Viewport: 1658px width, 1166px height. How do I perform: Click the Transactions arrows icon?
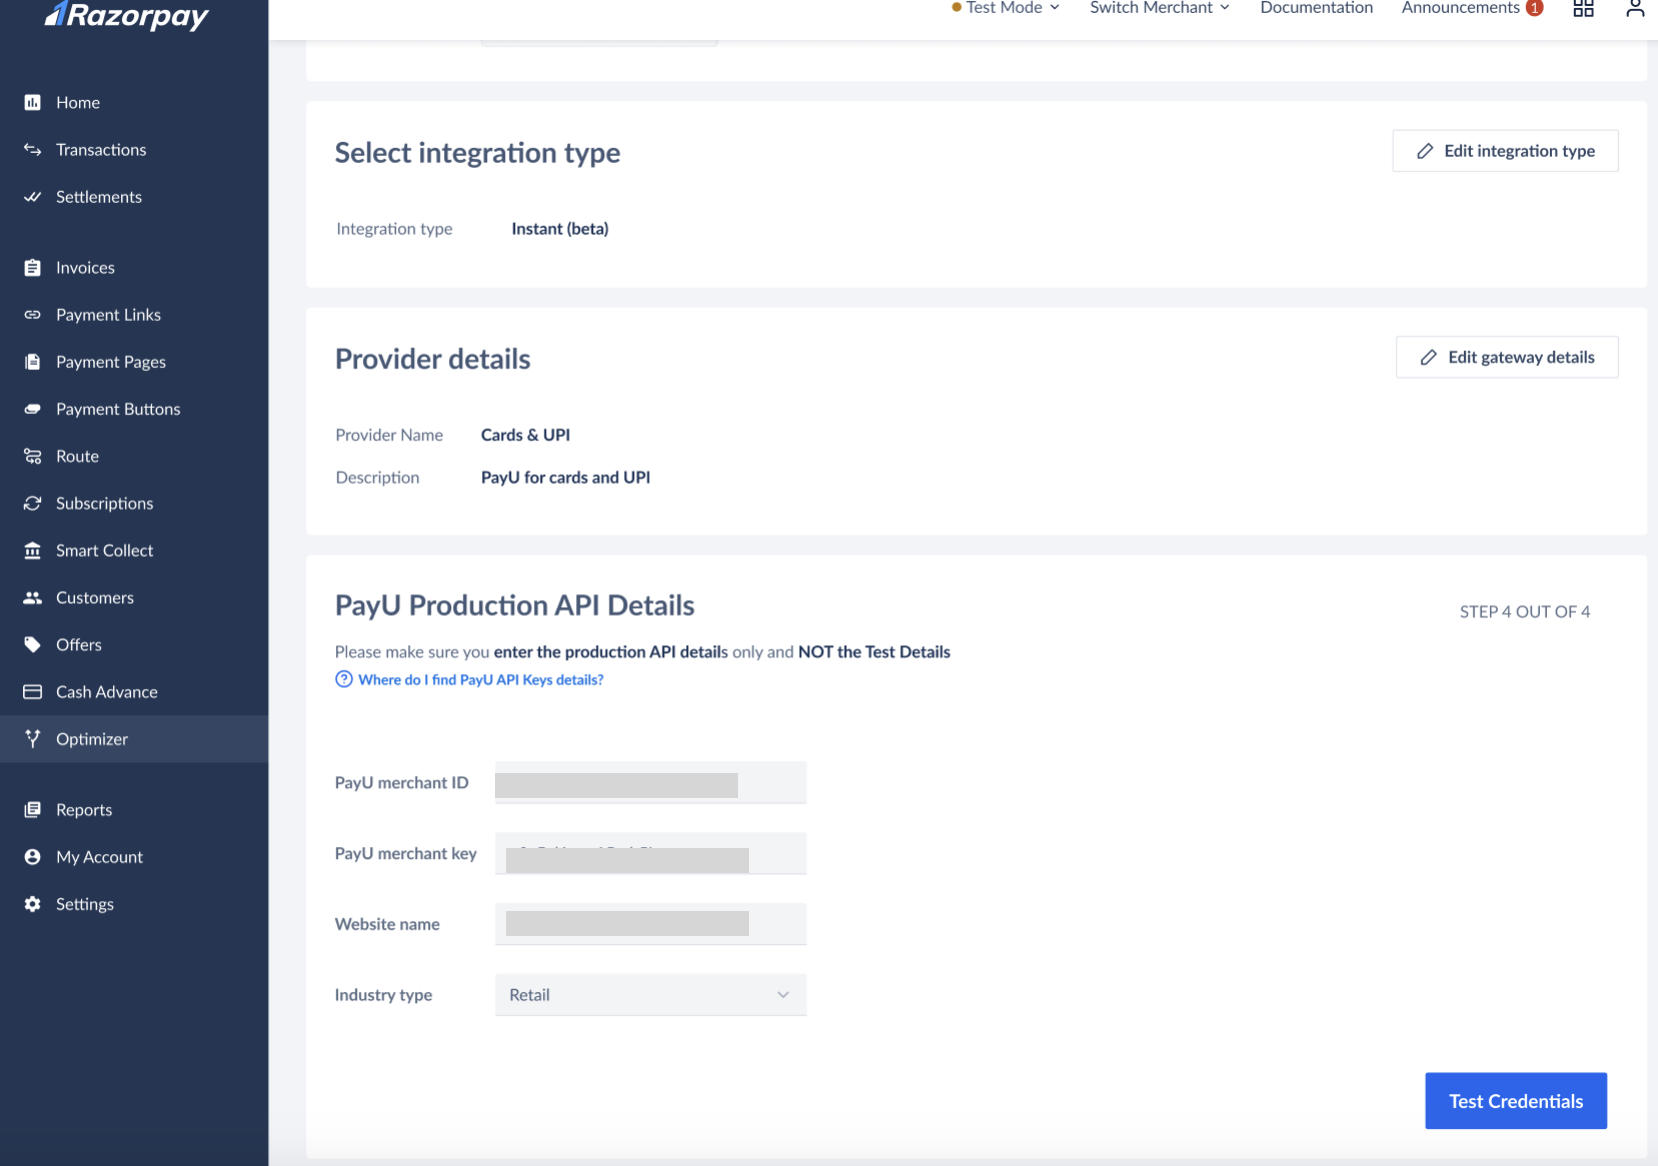tap(33, 149)
